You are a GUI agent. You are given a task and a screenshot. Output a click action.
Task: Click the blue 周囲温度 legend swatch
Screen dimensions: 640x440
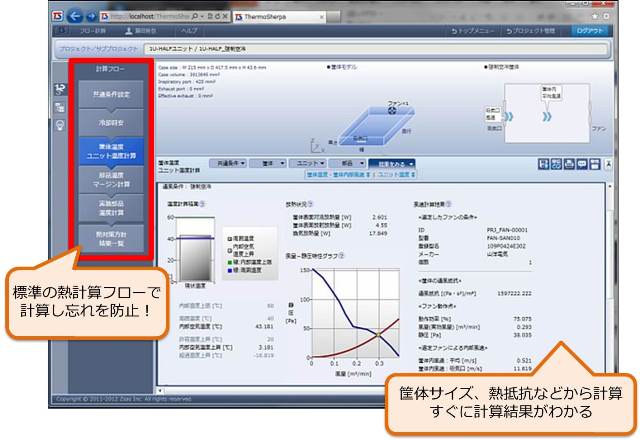230,270
